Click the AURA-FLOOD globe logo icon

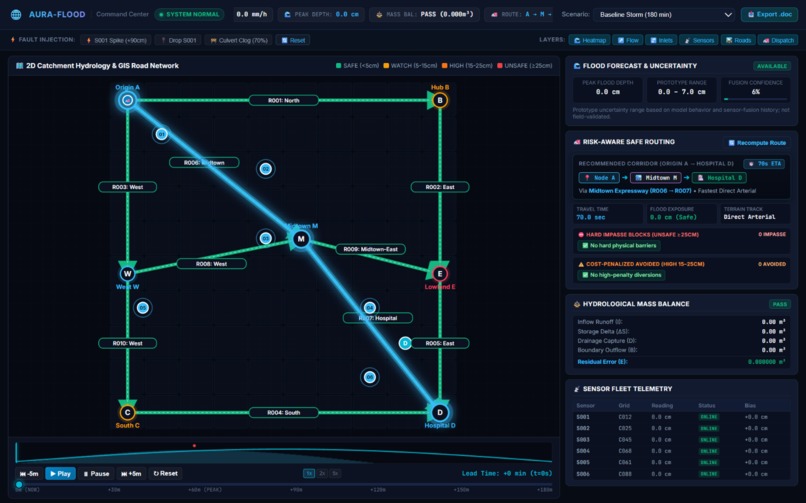16,14
